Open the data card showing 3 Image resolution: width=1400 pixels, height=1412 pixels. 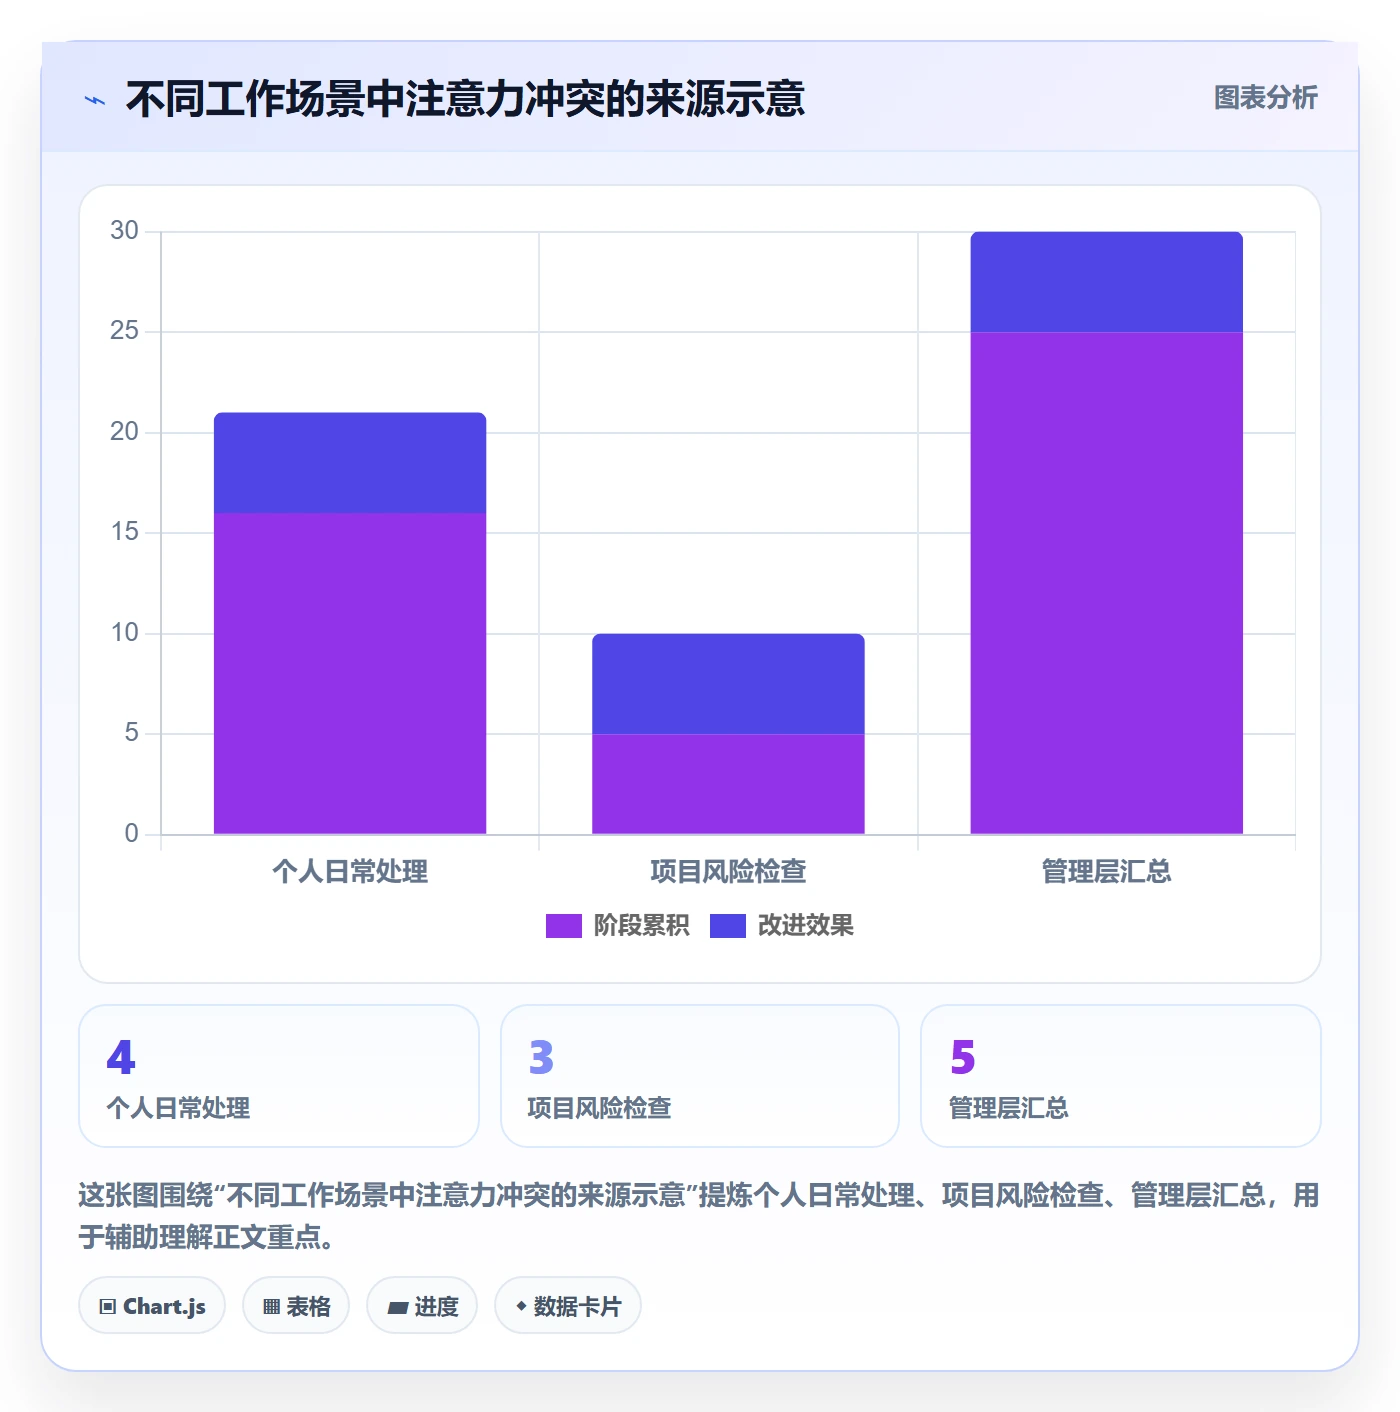pyautogui.click(x=700, y=1076)
